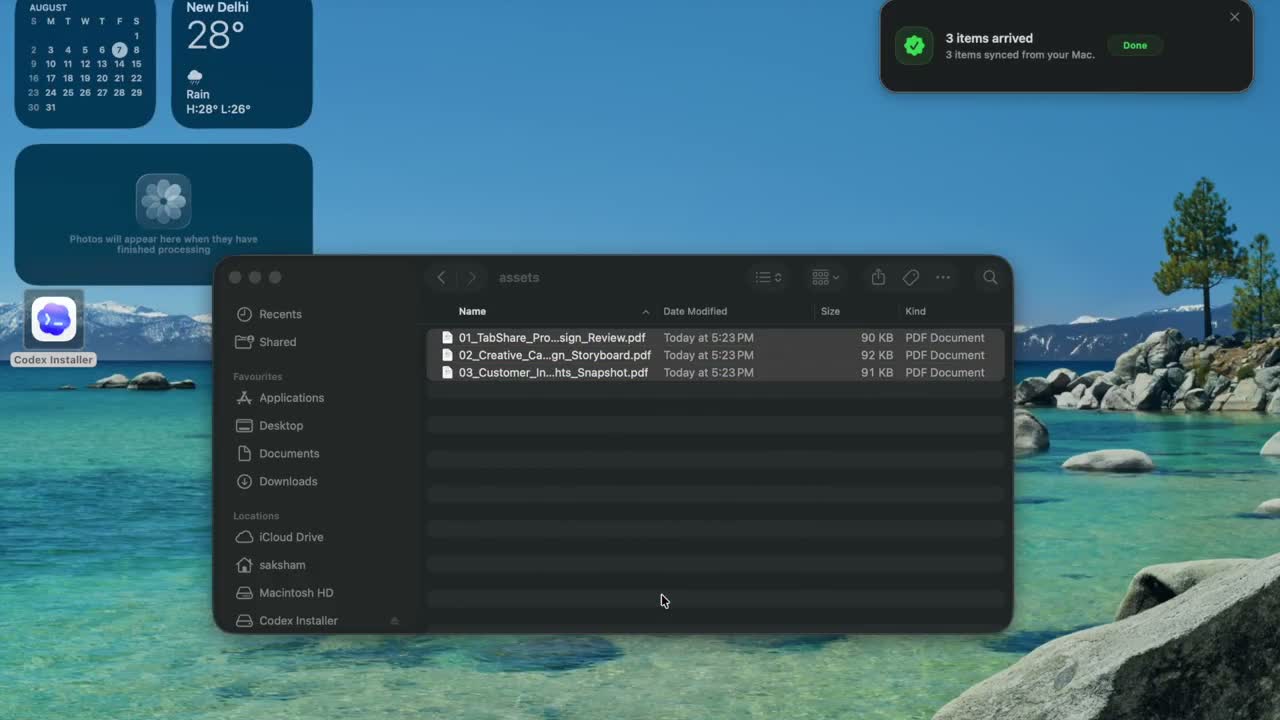Select Codex Installer volume in sidebar
This screenshot has width=1280, height=720.
coord(298,621)
